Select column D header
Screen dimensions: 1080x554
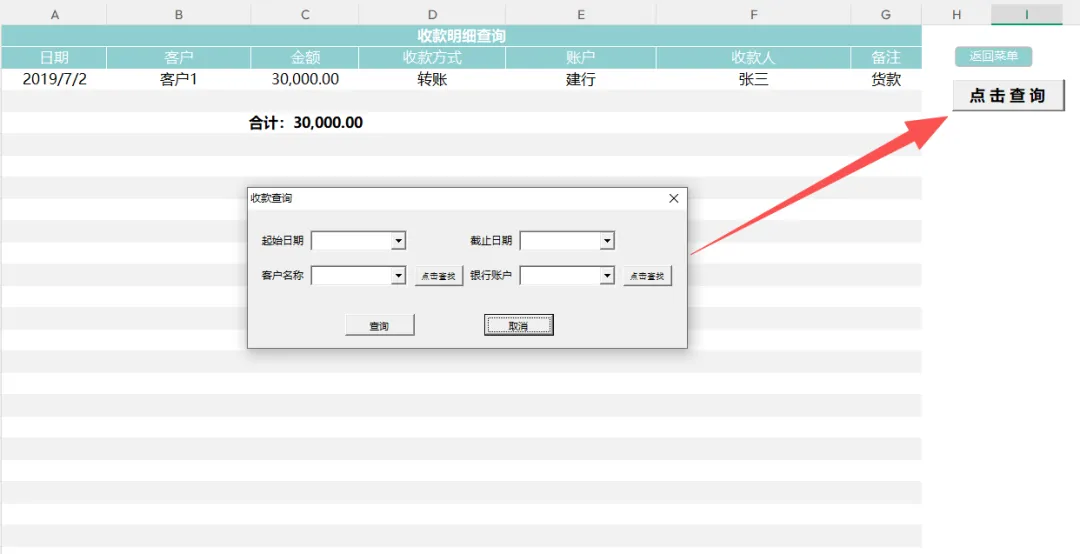pos(432,14)
